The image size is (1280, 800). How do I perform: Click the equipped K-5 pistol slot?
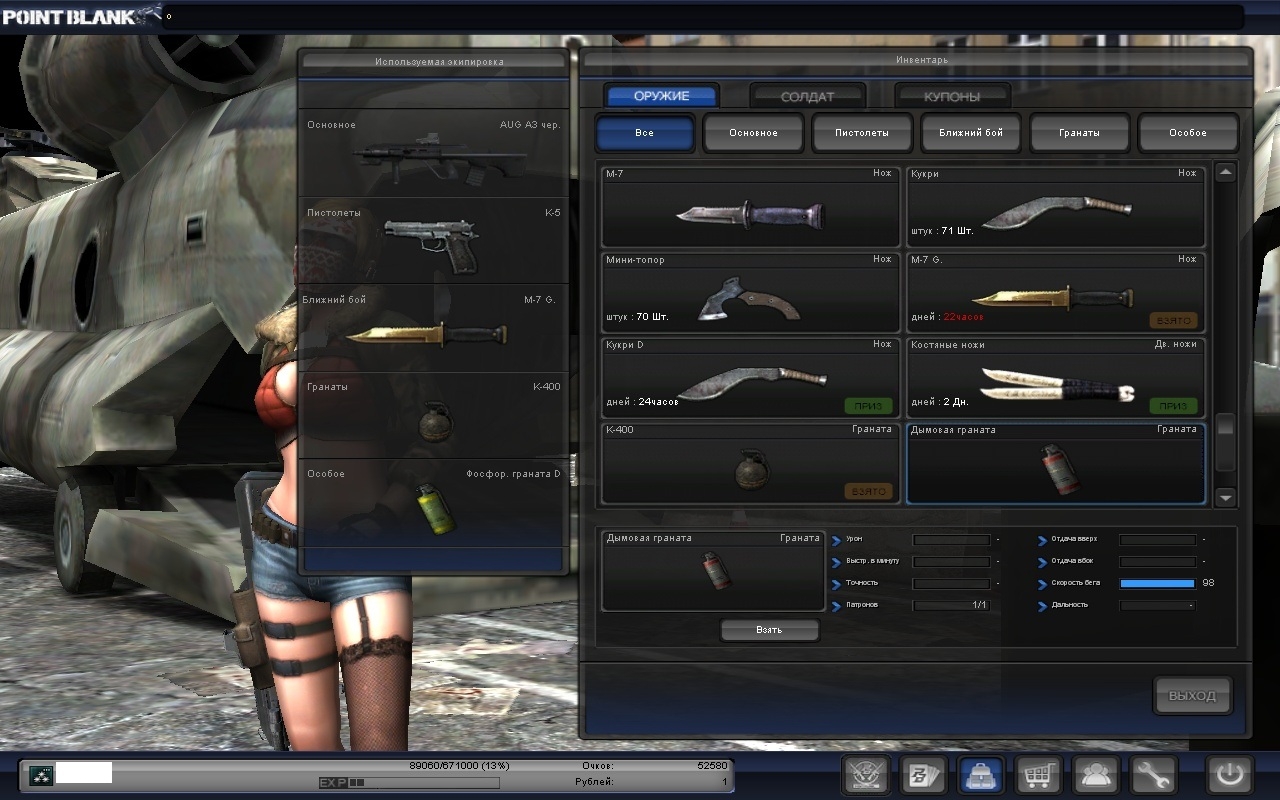435,240
